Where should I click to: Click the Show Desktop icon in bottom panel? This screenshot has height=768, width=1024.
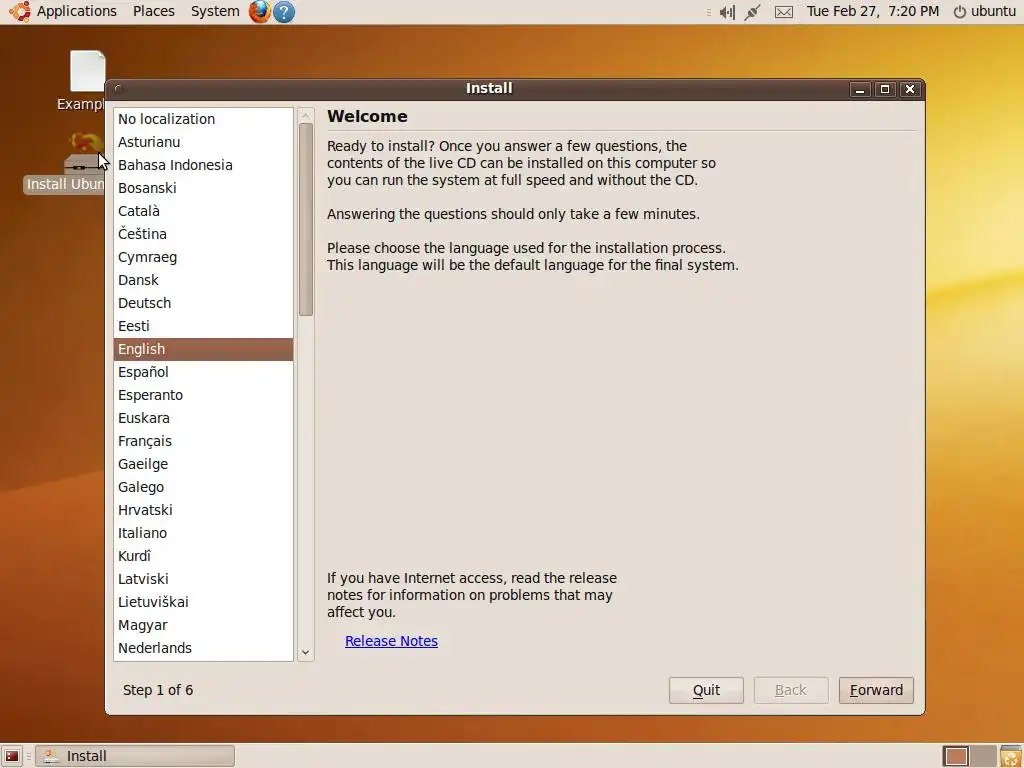click(12, 756)
